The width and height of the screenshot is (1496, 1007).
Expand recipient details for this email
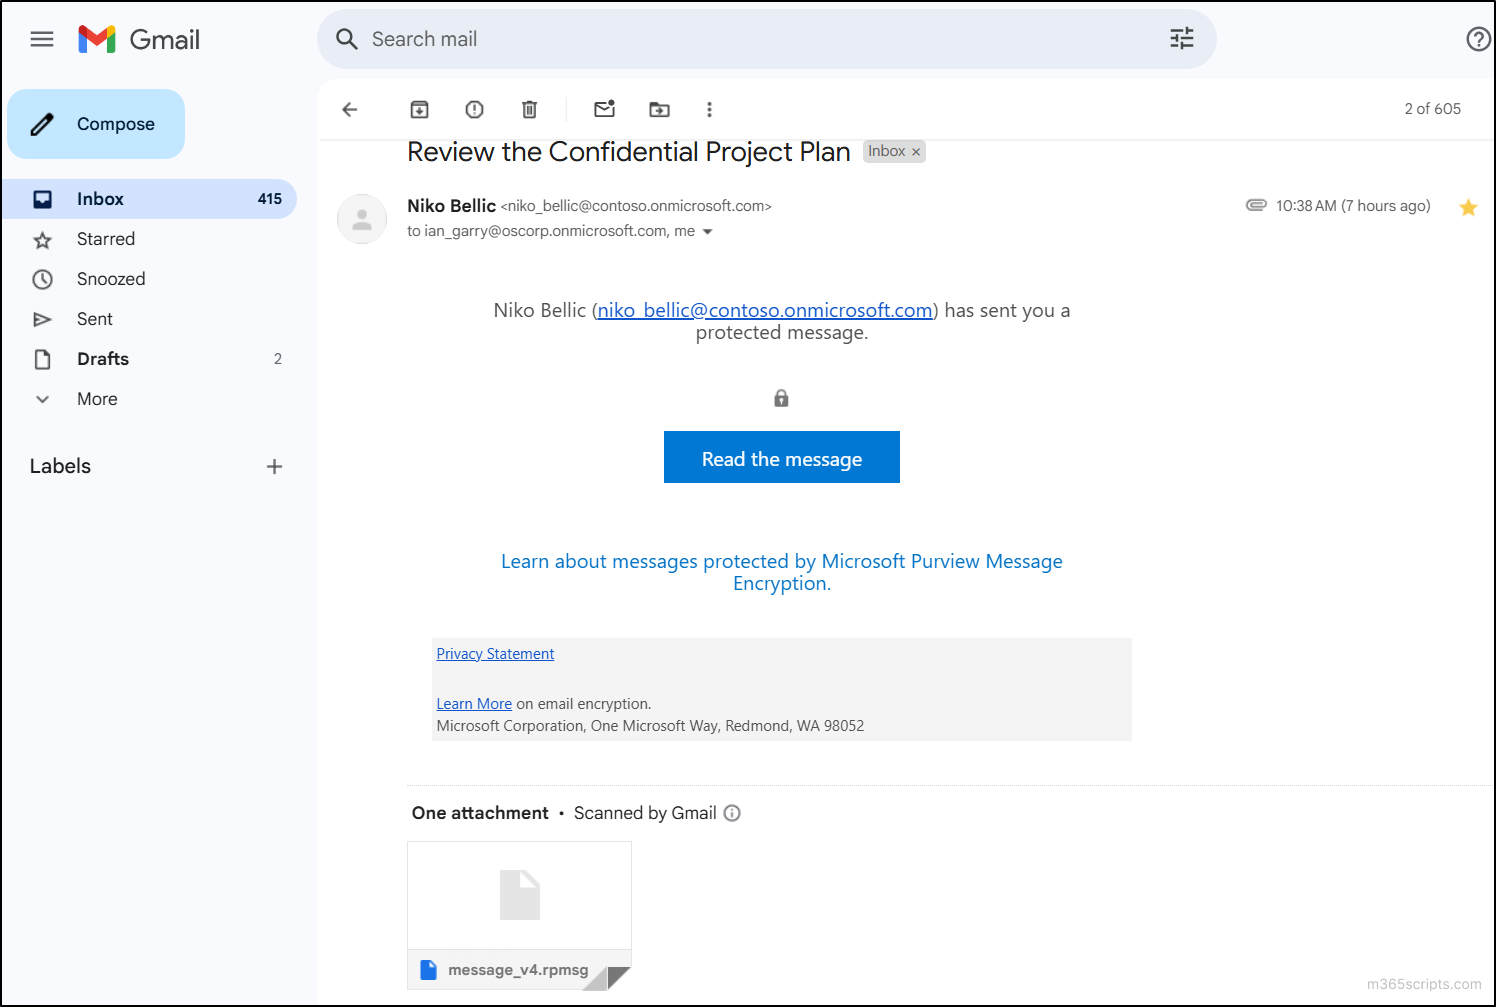(708, 231)
